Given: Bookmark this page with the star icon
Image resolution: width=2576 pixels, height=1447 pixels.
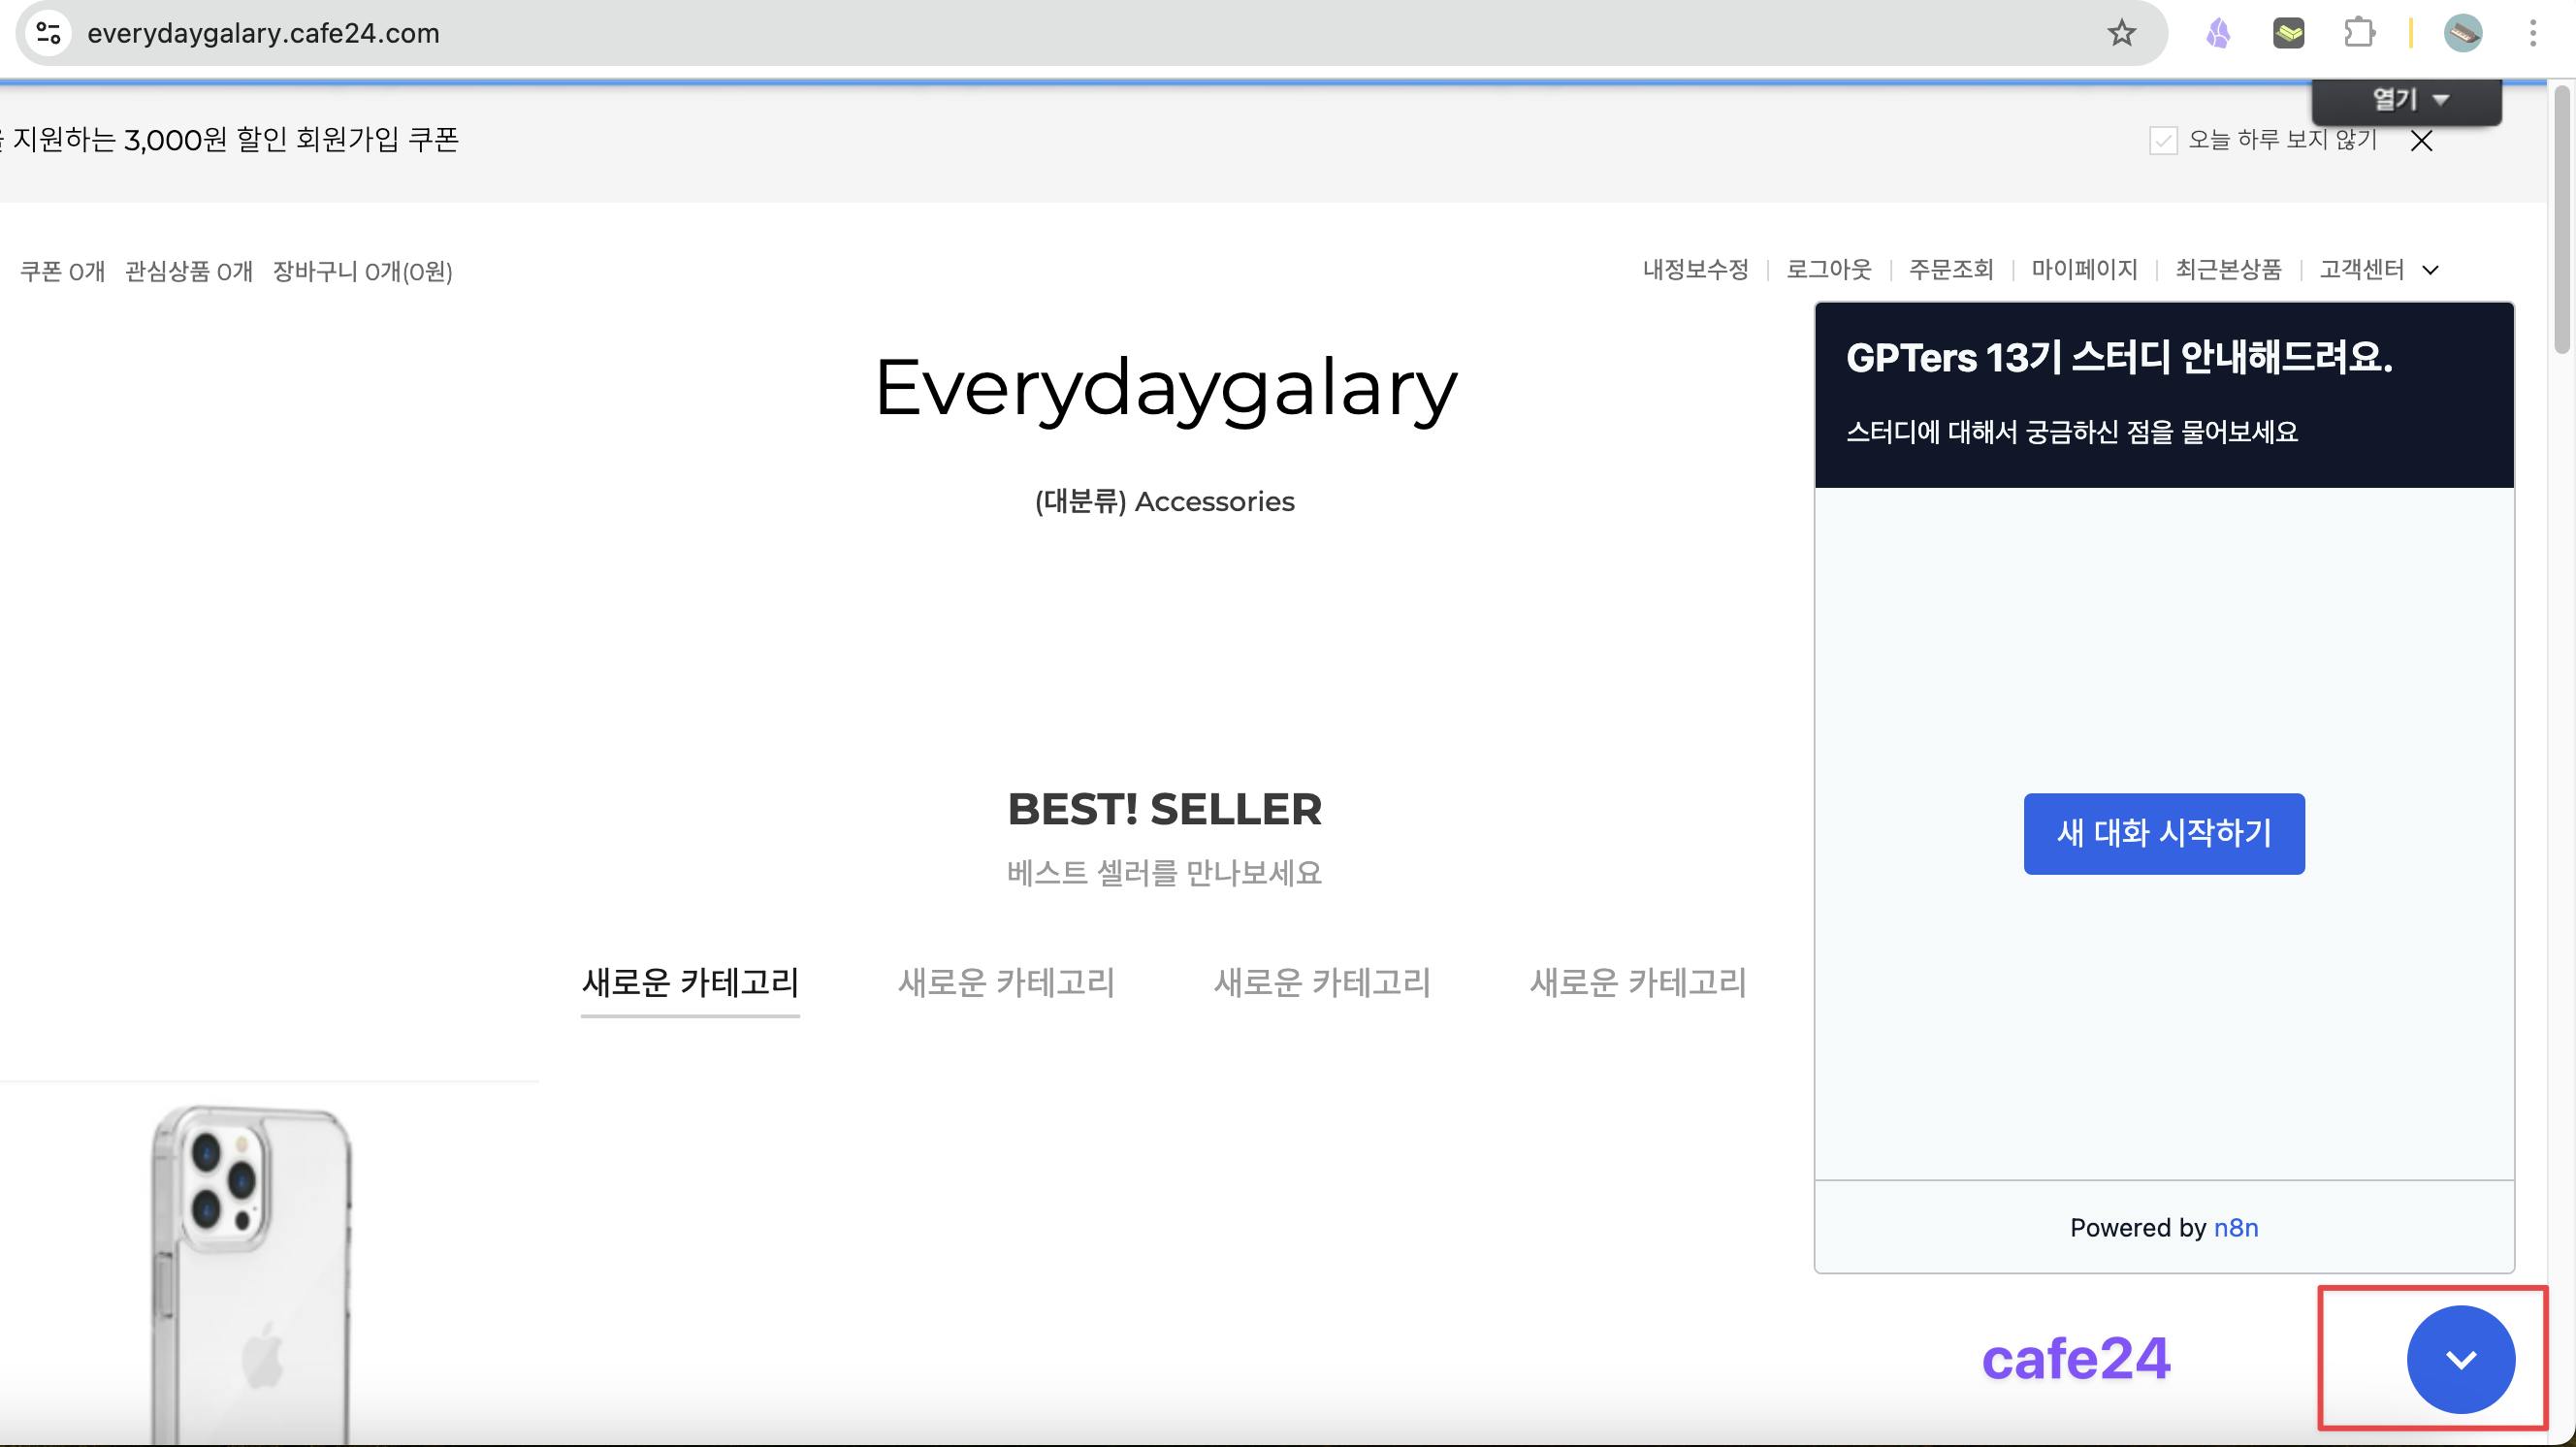Looking at the screenshot, I should pos(2121,33).
